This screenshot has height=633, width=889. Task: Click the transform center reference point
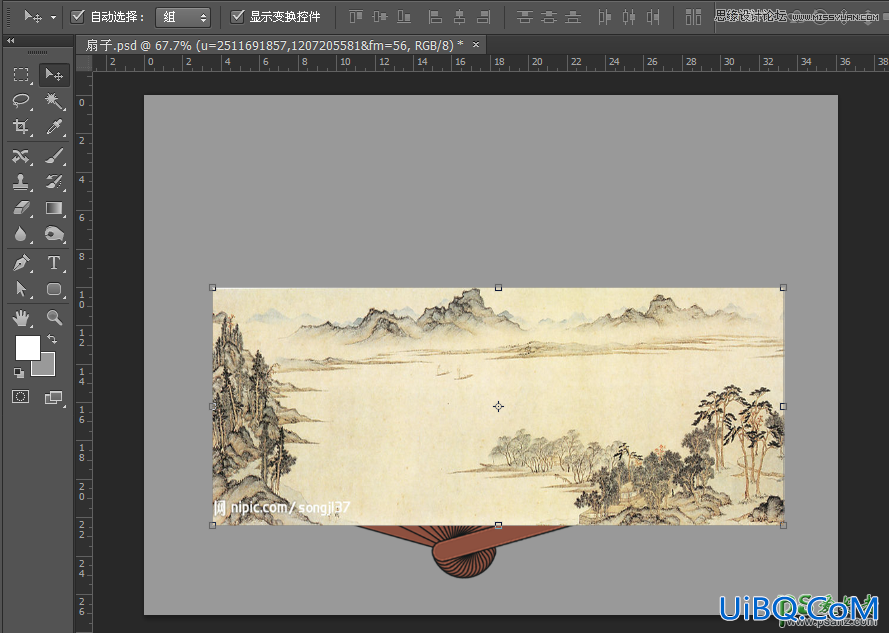(498, 406)
